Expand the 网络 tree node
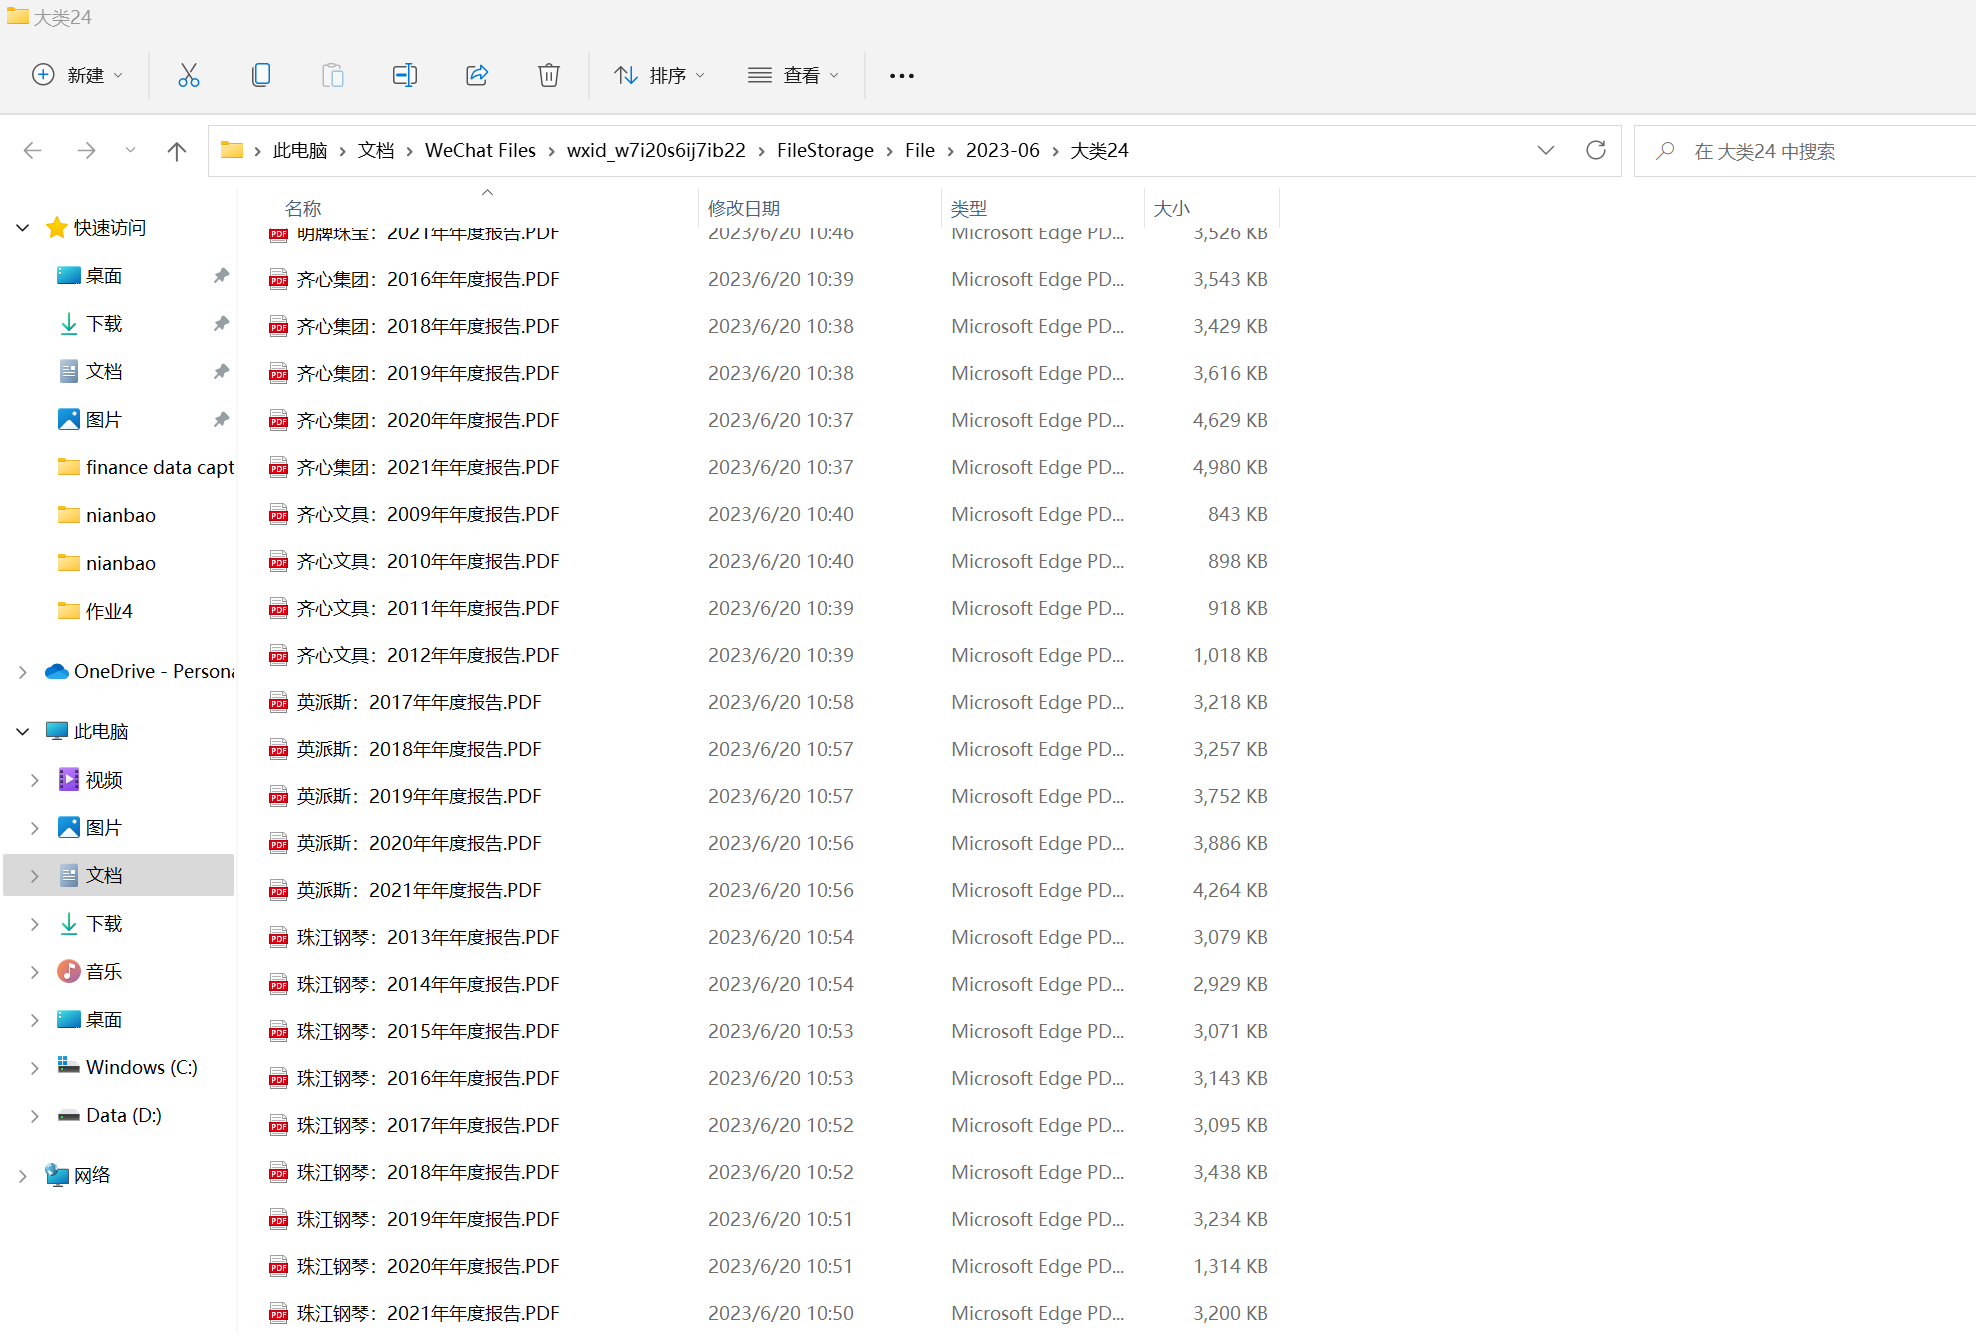 tap(22, 1176)
